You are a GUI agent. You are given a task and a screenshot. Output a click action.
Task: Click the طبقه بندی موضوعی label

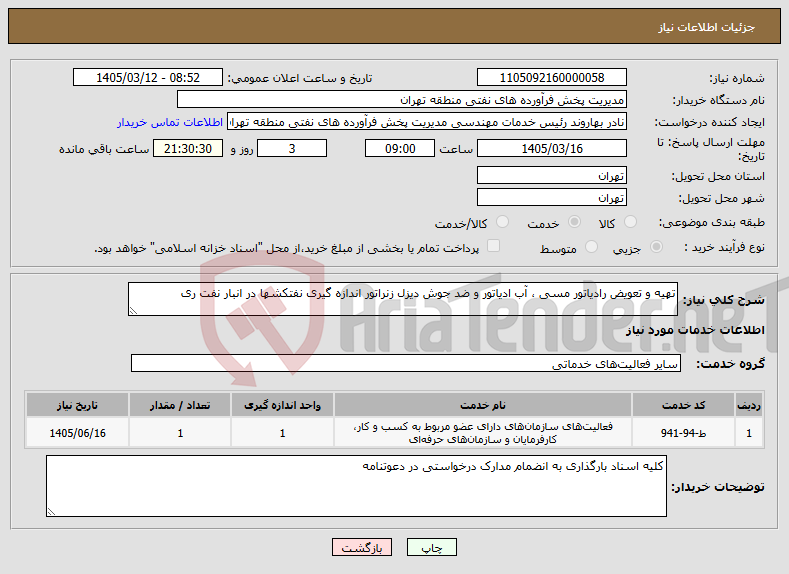(x=712, y=222)
